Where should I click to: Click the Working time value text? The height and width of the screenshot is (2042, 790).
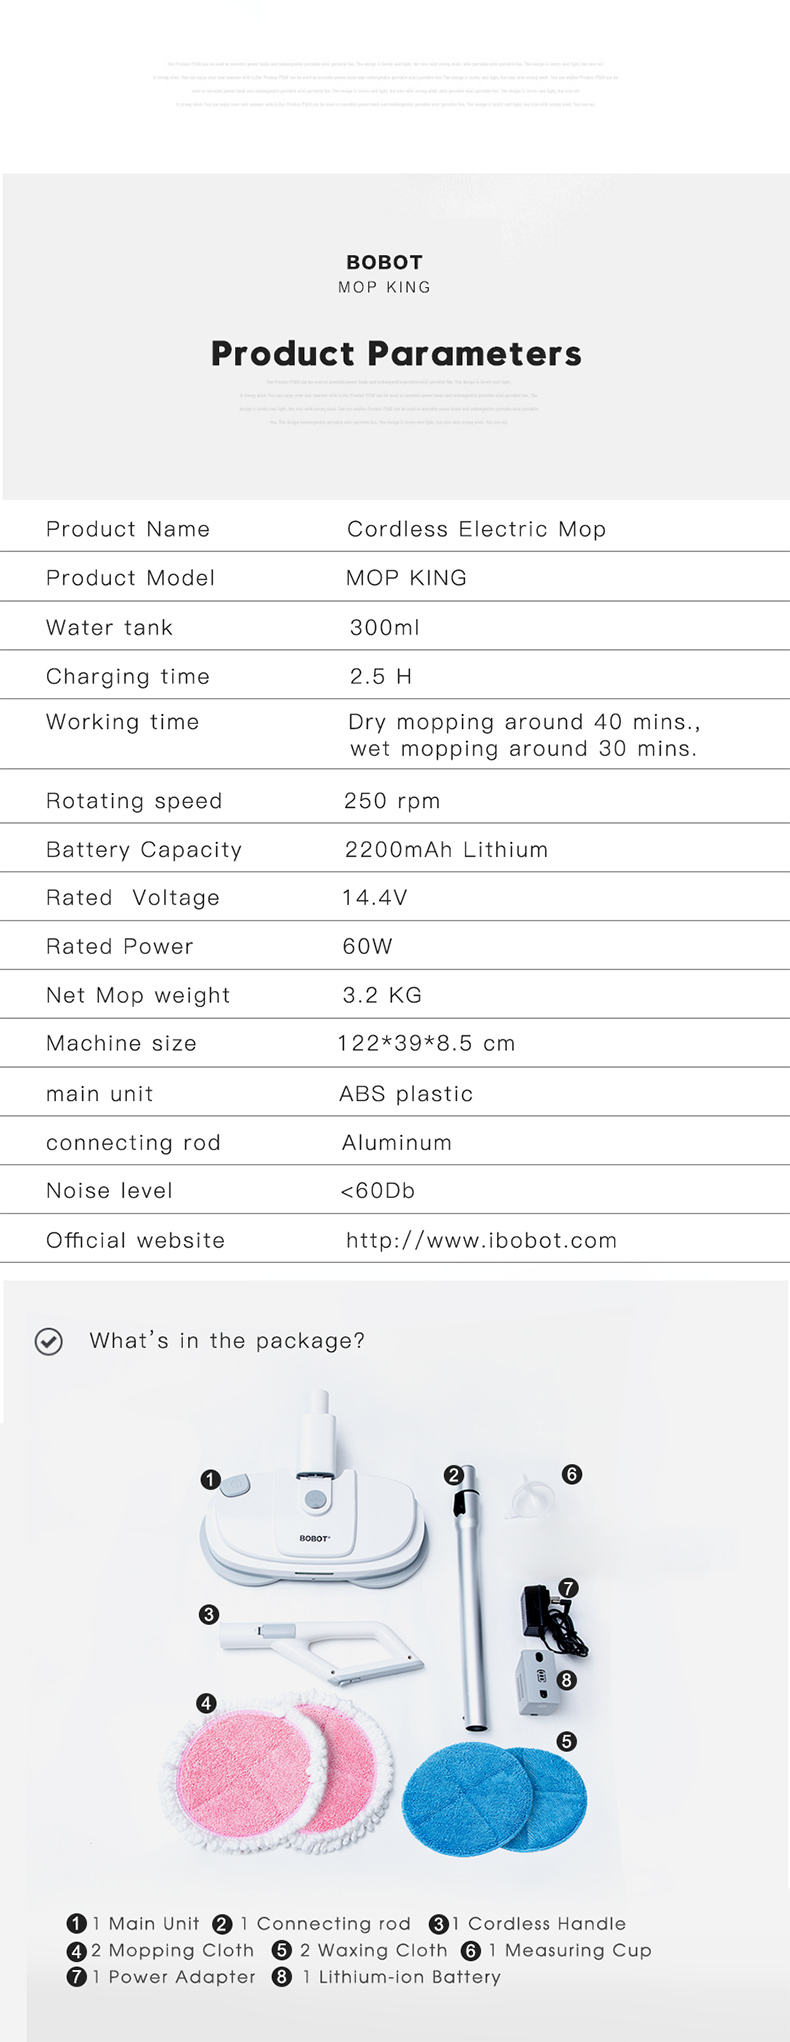(x=524, y=735)
